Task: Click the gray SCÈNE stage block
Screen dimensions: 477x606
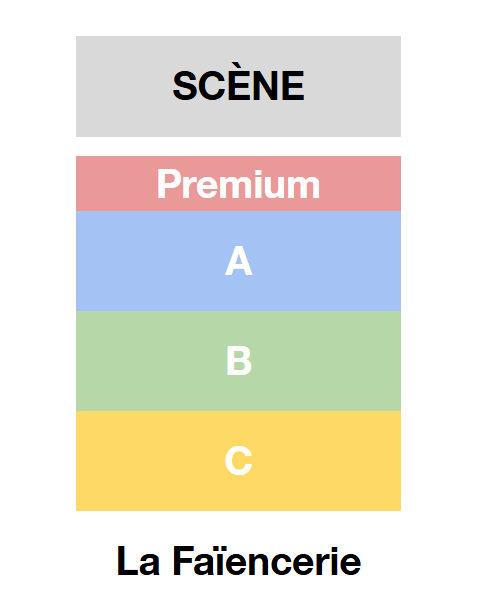Action: pyautogui.click(x=238, y=87)
